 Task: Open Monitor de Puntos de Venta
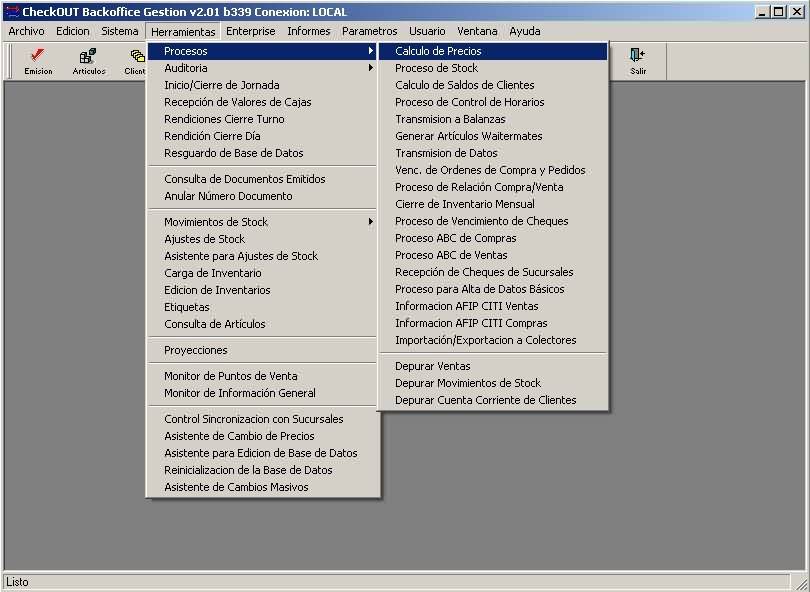262,376
